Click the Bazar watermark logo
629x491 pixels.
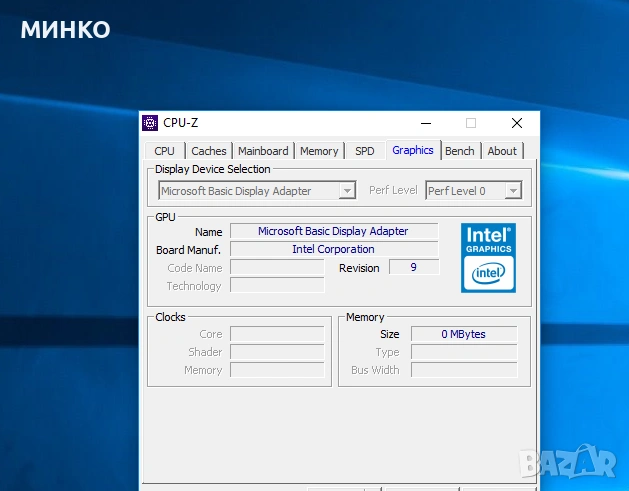(x=571, y=461)
